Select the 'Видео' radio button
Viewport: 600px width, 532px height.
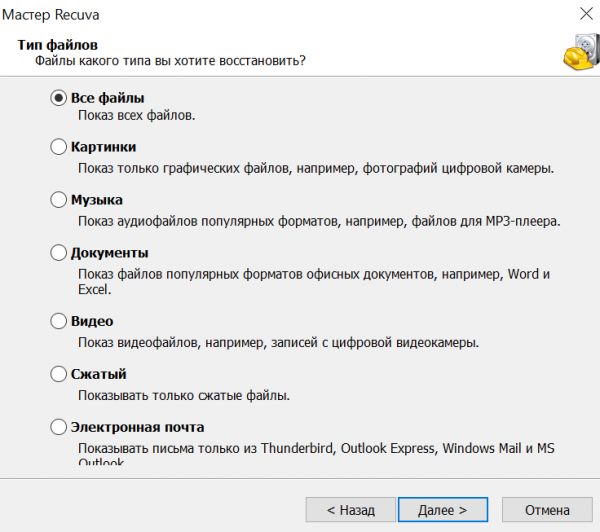pos(59,321)
